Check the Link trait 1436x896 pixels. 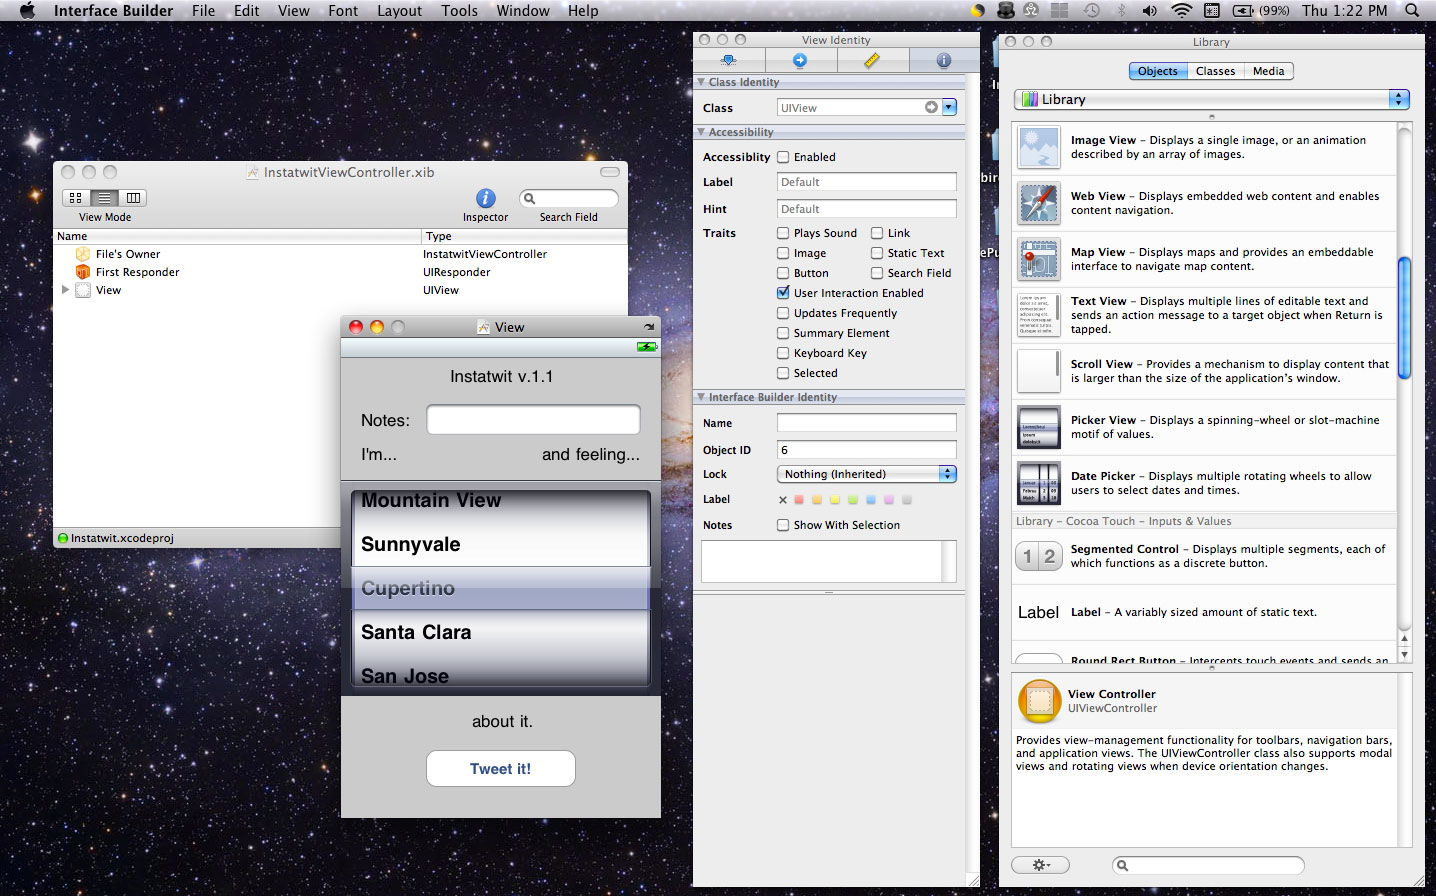click(x=877, y=233)
